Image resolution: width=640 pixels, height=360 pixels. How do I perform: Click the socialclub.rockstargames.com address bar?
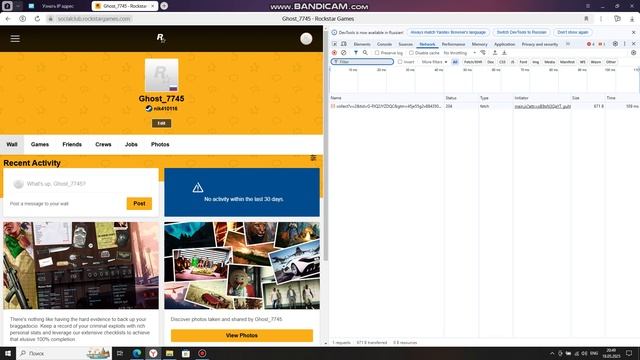coord(94,19)
